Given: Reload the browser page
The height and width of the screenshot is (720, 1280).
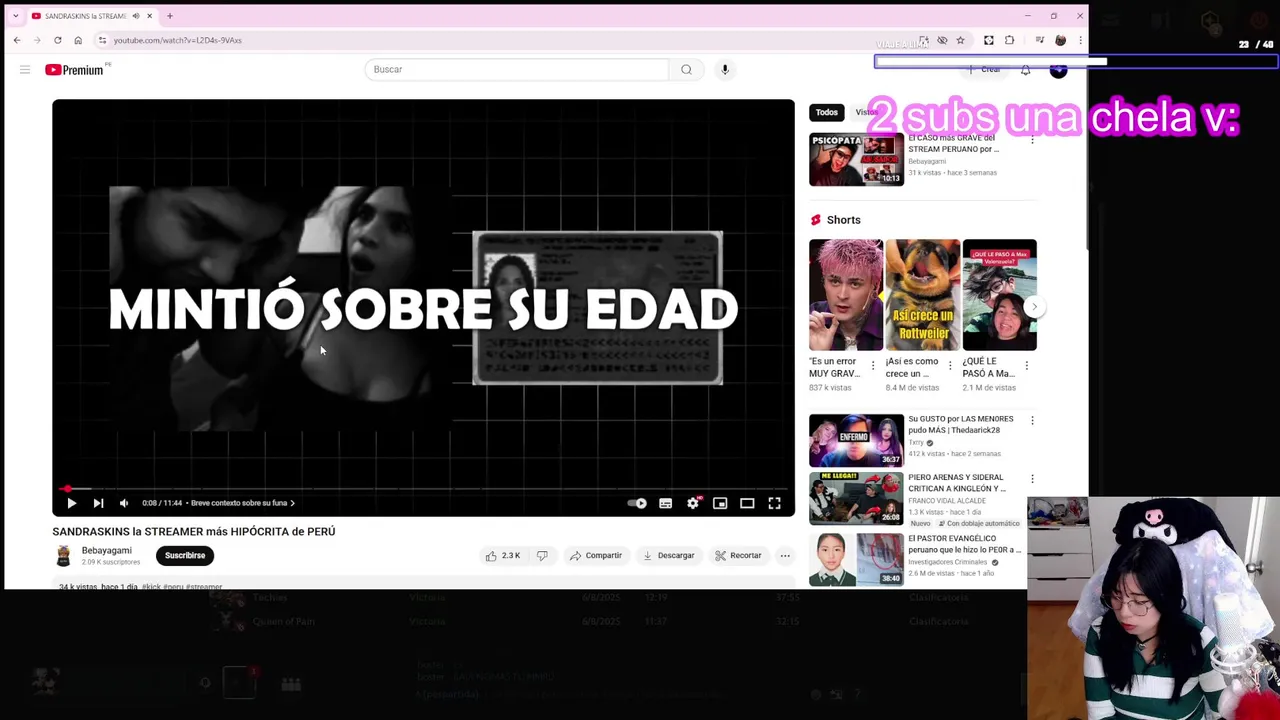Looking at the screenshot, I should click(x=58, y=40).
